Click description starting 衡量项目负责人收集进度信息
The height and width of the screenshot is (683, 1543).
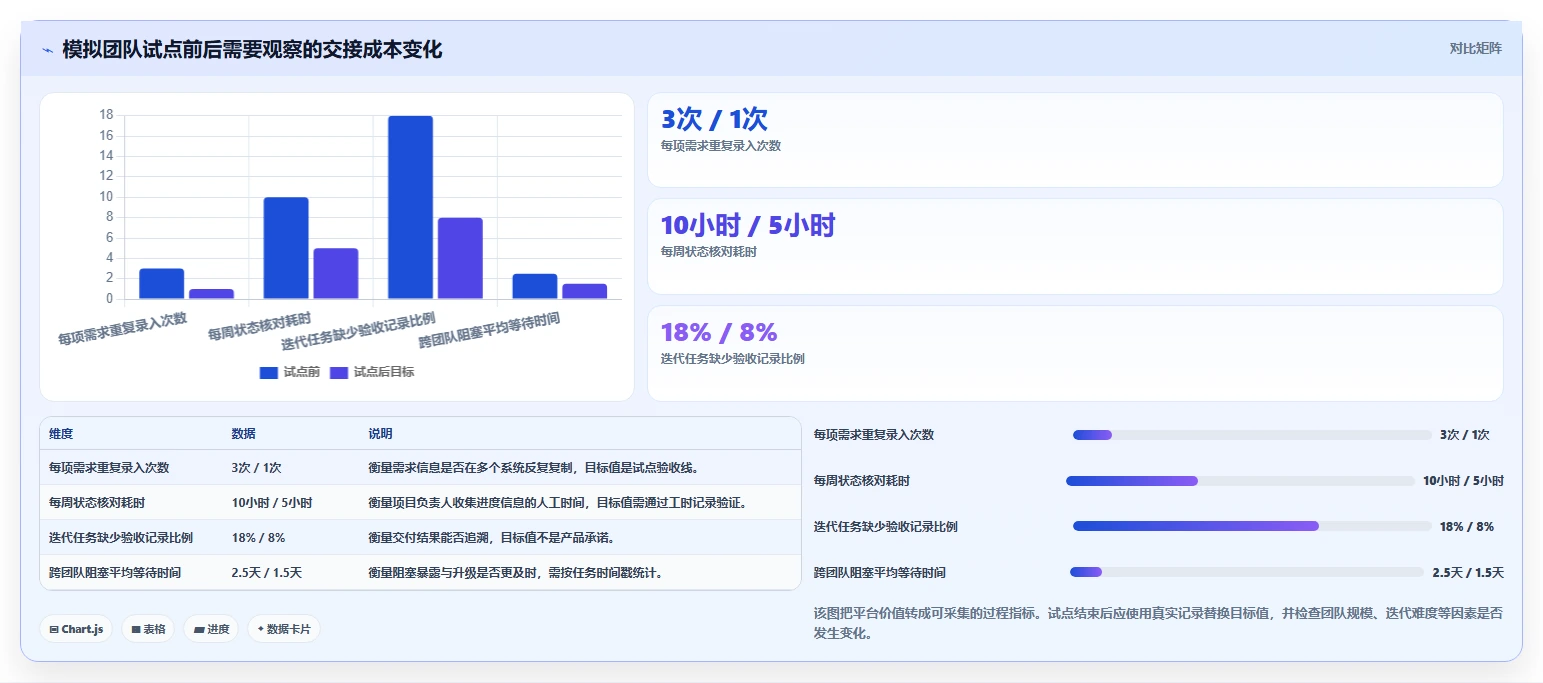pos(558,502)
